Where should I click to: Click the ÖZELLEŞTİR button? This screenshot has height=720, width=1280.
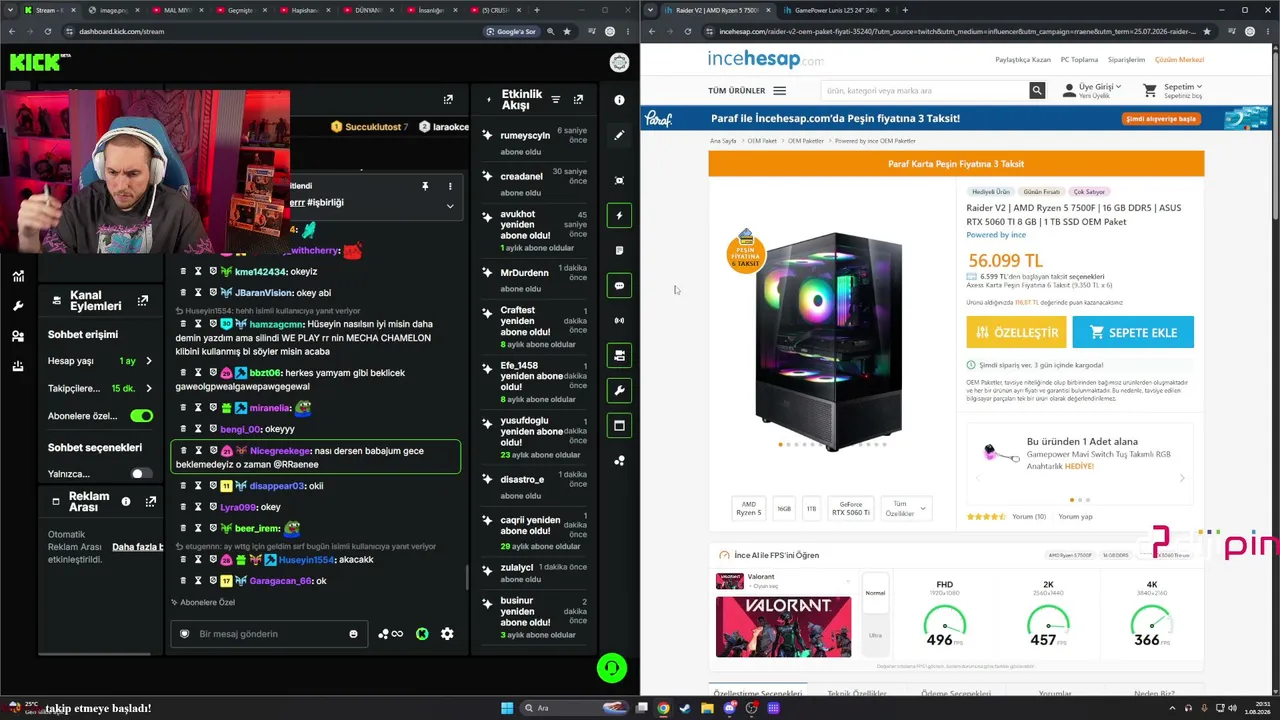(x=1016, y=332)
